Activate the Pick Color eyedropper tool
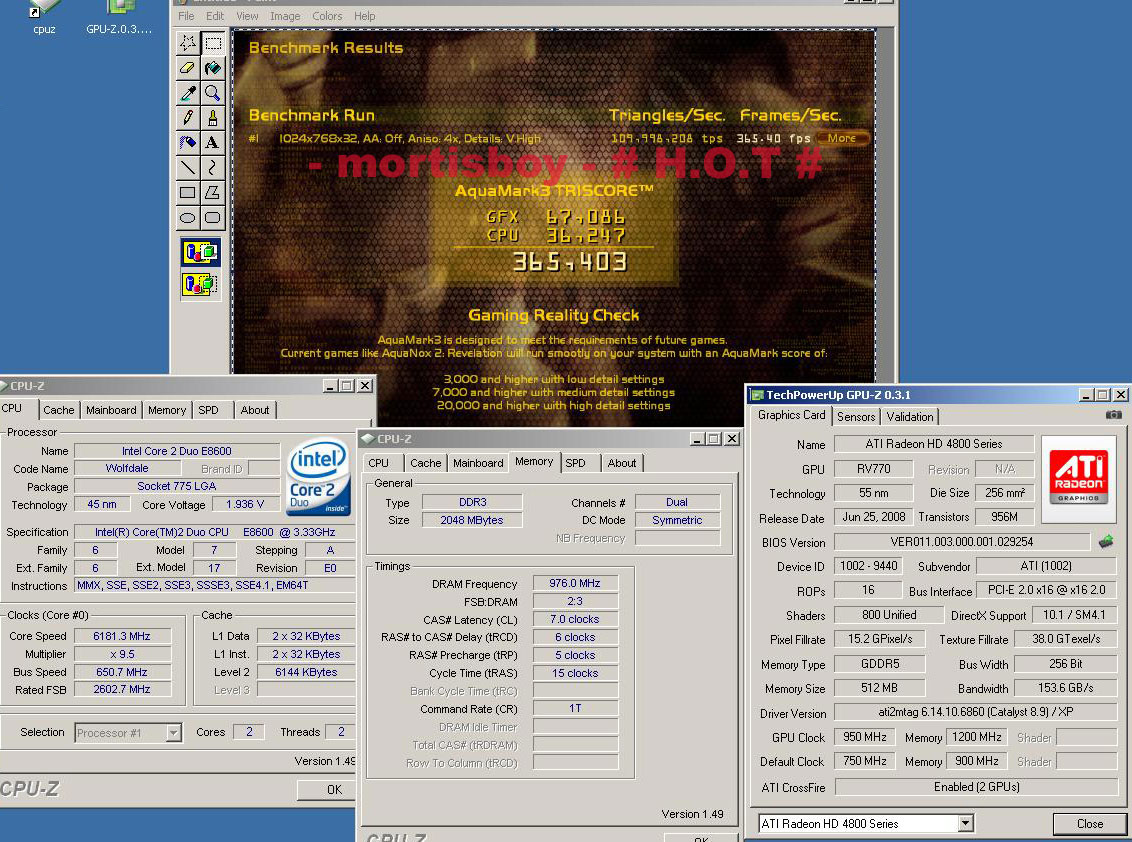 coord(188,92)
